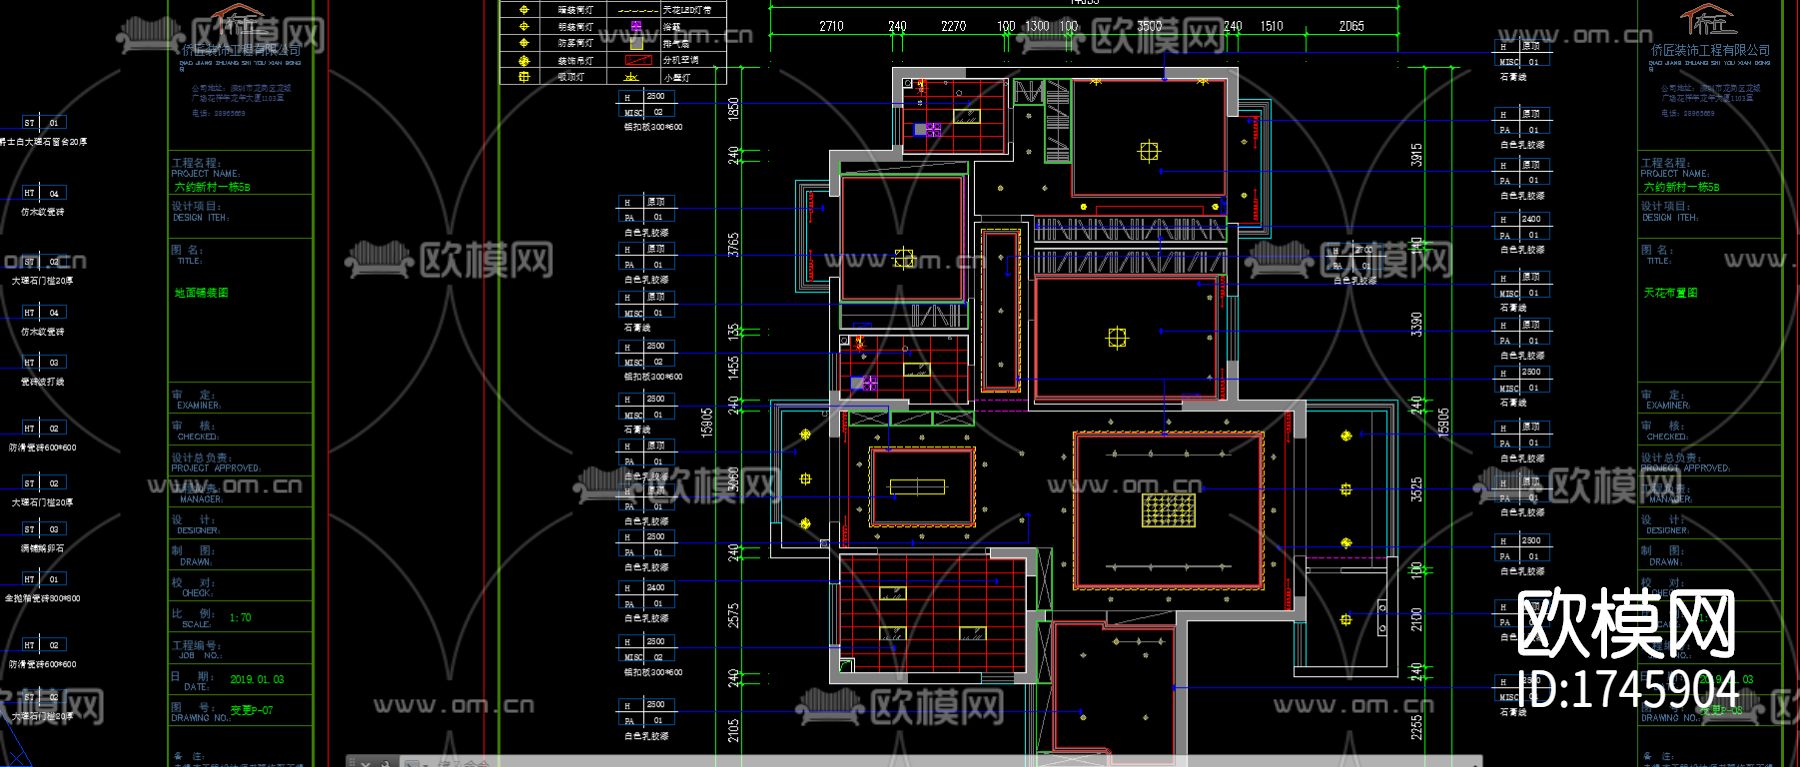The image size is (1800, 767).
Task: Click the 地面铺装图 drawing title
Action: [202, 293]
